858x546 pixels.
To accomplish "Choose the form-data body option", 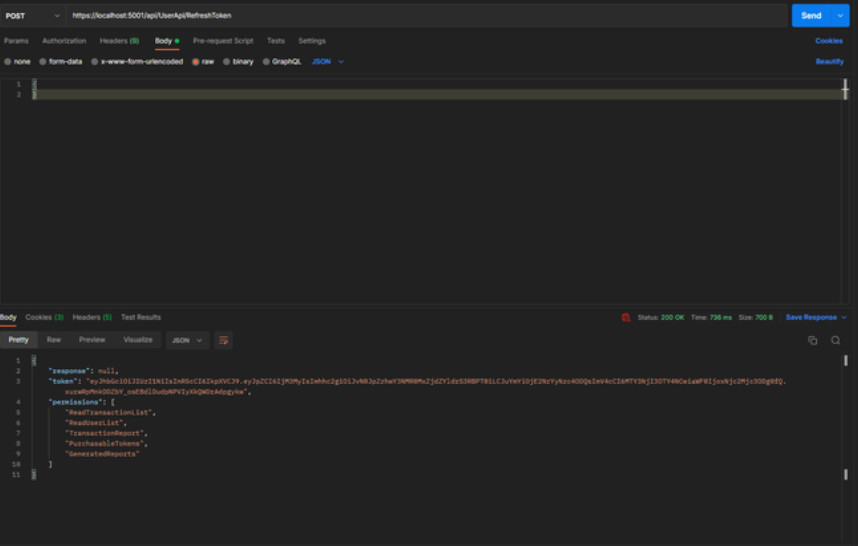I will point(43,62).
